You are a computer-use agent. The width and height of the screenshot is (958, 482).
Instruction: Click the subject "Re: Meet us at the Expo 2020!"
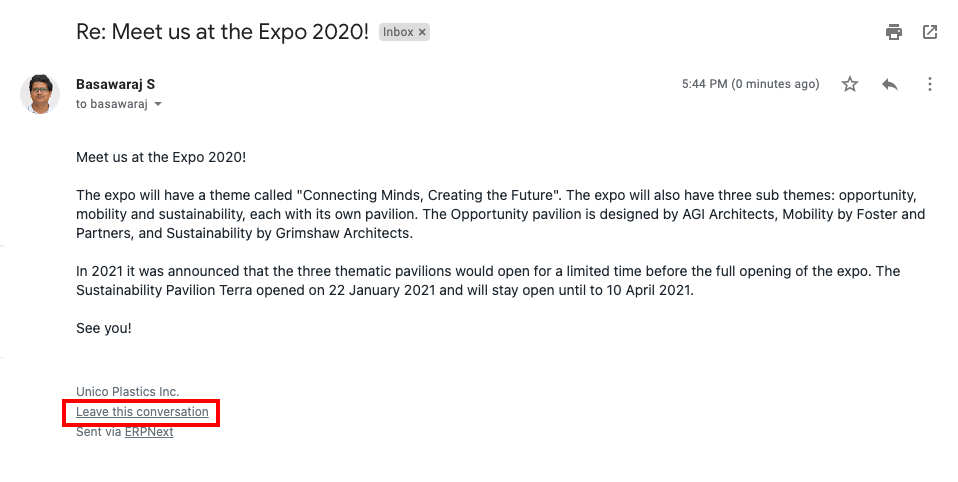pos(222,31)
